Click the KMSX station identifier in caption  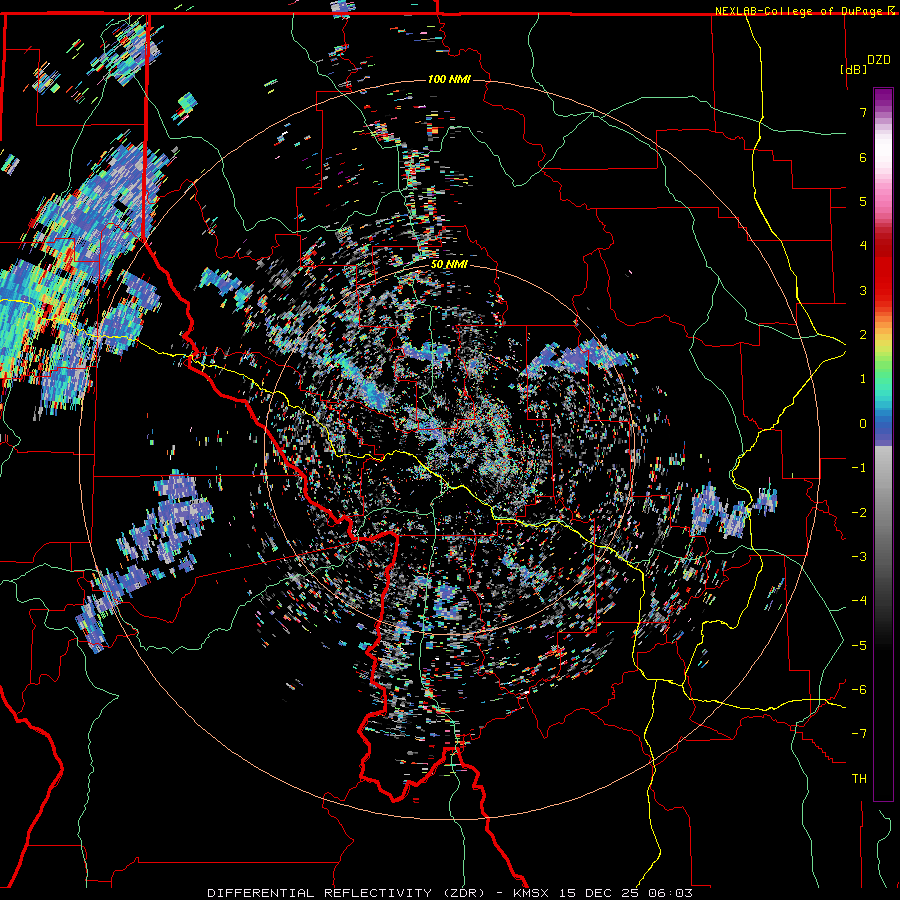[x=533, y=893]
